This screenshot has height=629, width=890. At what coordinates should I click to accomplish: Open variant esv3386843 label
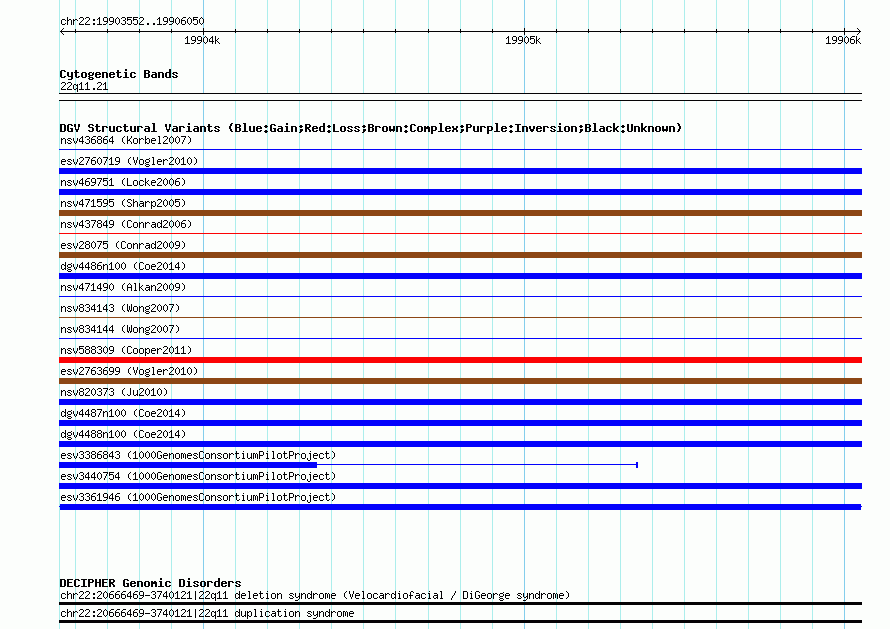(x=198, y=455)
